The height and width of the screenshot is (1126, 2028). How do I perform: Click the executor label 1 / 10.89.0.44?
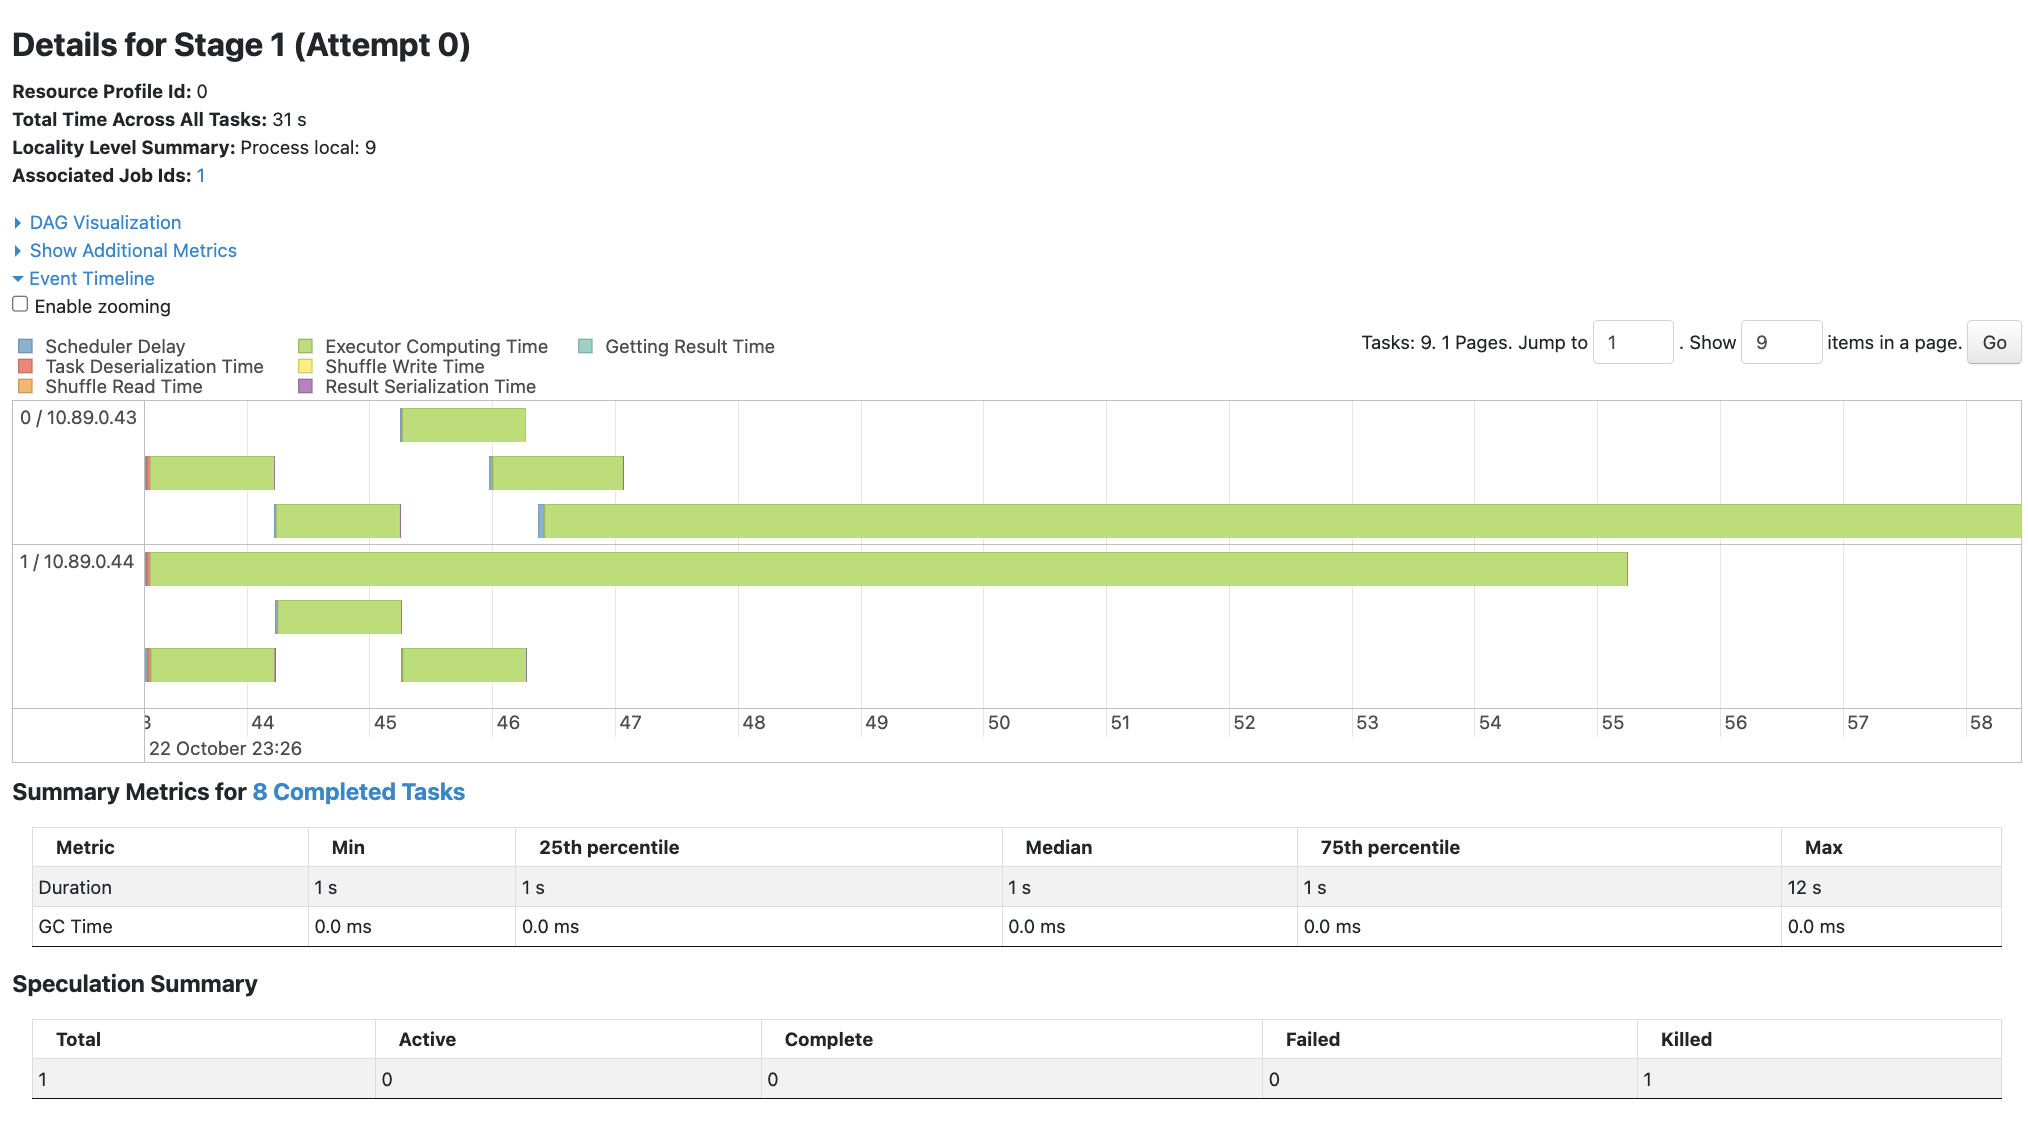click(77, 562)
